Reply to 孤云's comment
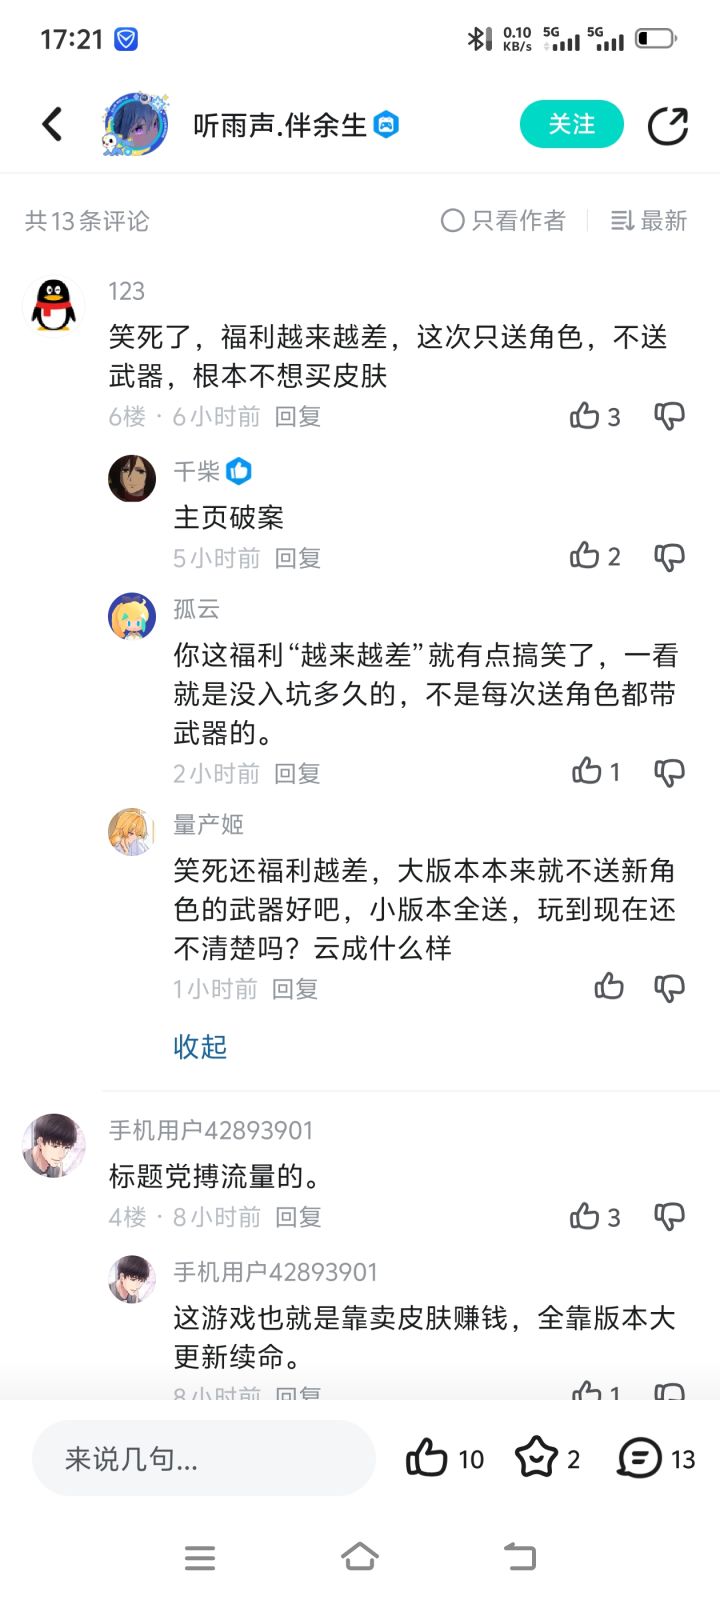Screen dimensions: 720x1600 coord(297,773)
